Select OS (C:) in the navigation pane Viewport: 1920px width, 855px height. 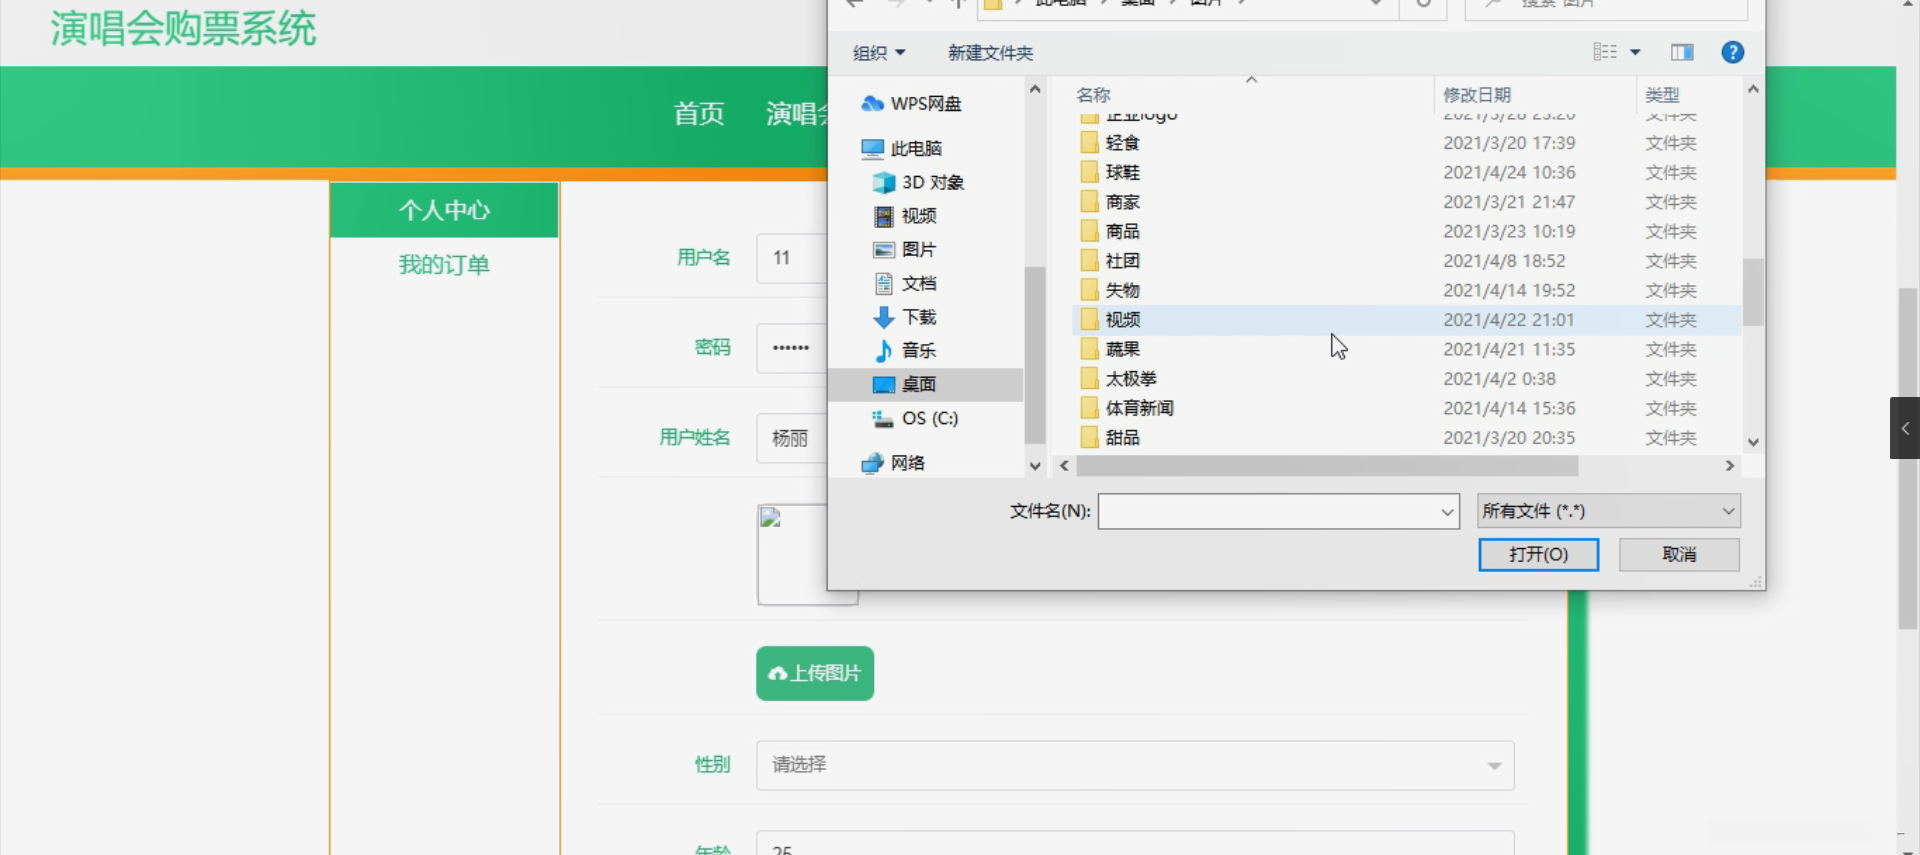pos(929,418)
